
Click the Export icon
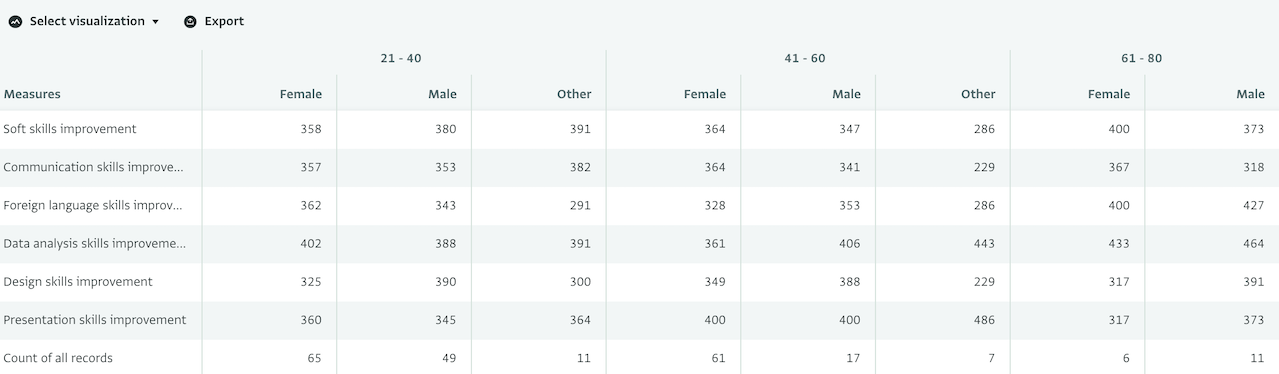point(190,21)
